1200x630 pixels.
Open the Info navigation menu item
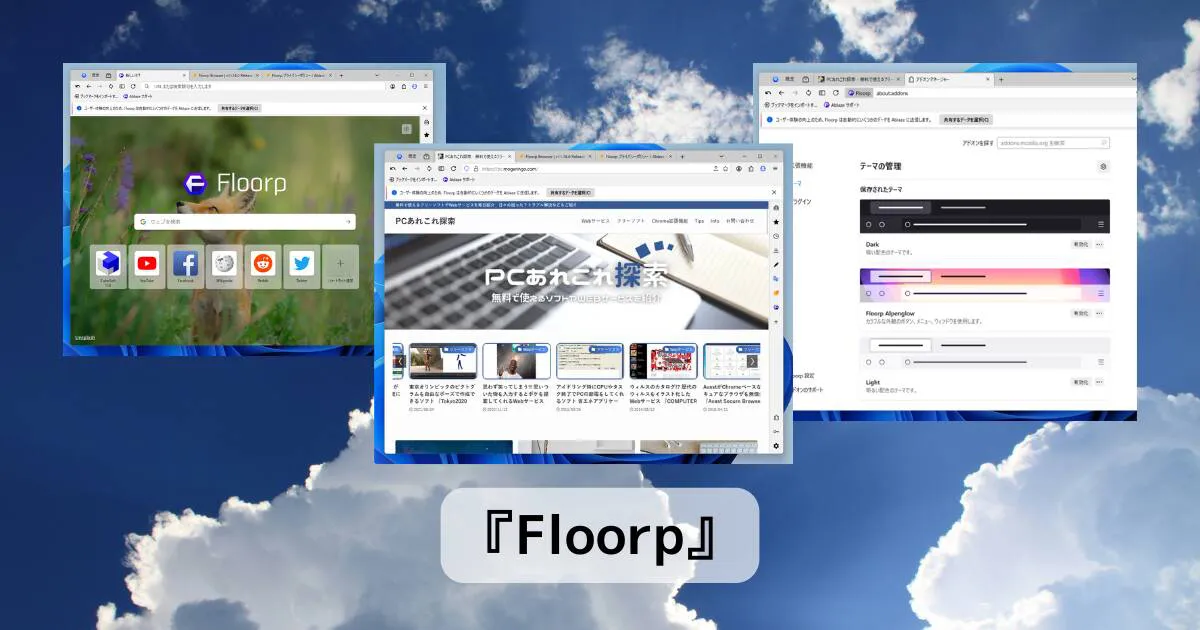point(715,220)
